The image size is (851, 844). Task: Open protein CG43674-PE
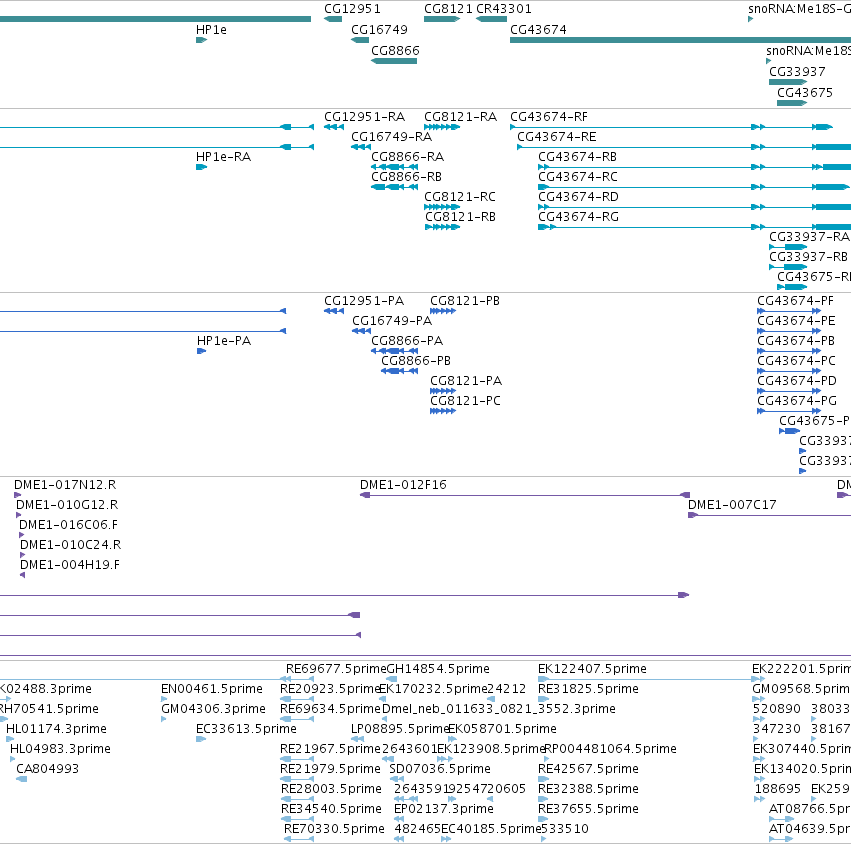pyautogui.click(x=789, y=331)
